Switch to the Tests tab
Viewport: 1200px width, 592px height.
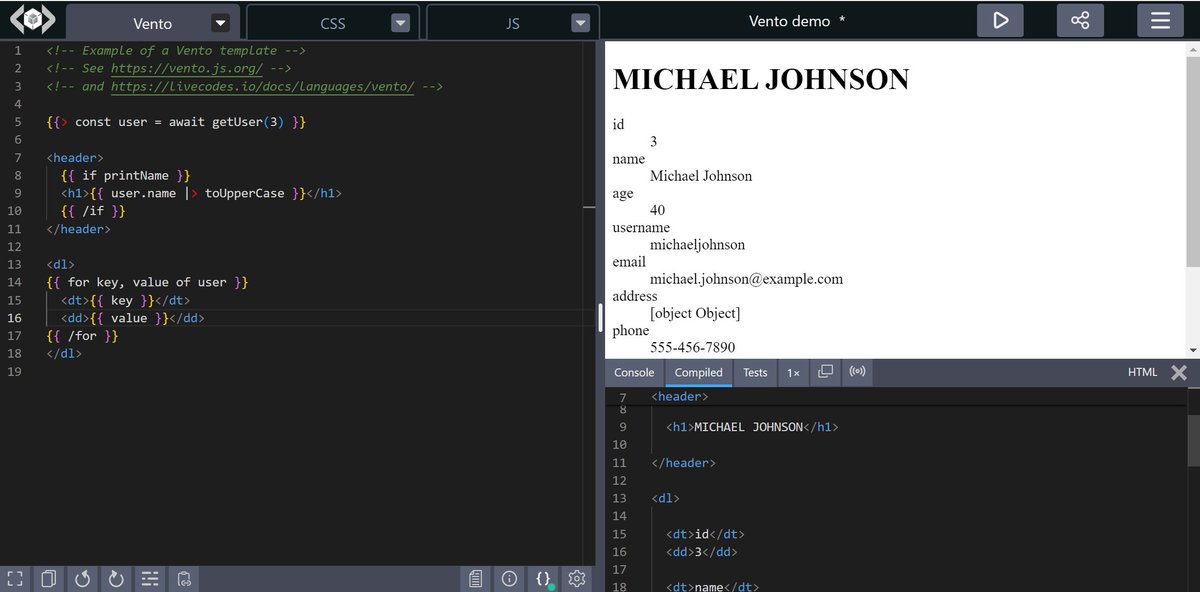tap(755, 372)
